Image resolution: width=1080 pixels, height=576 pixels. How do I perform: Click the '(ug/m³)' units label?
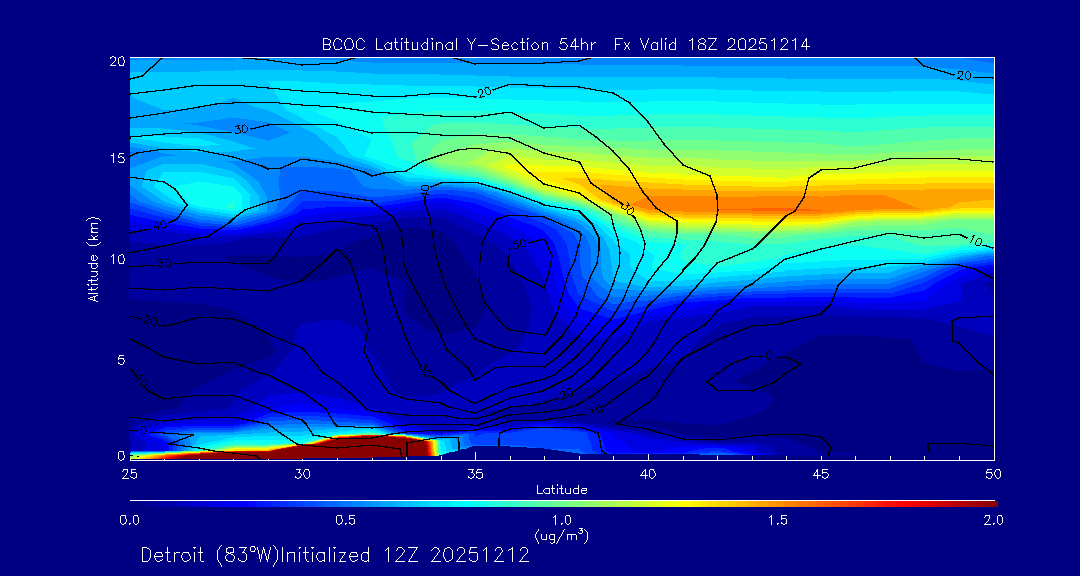coord(561,536)
